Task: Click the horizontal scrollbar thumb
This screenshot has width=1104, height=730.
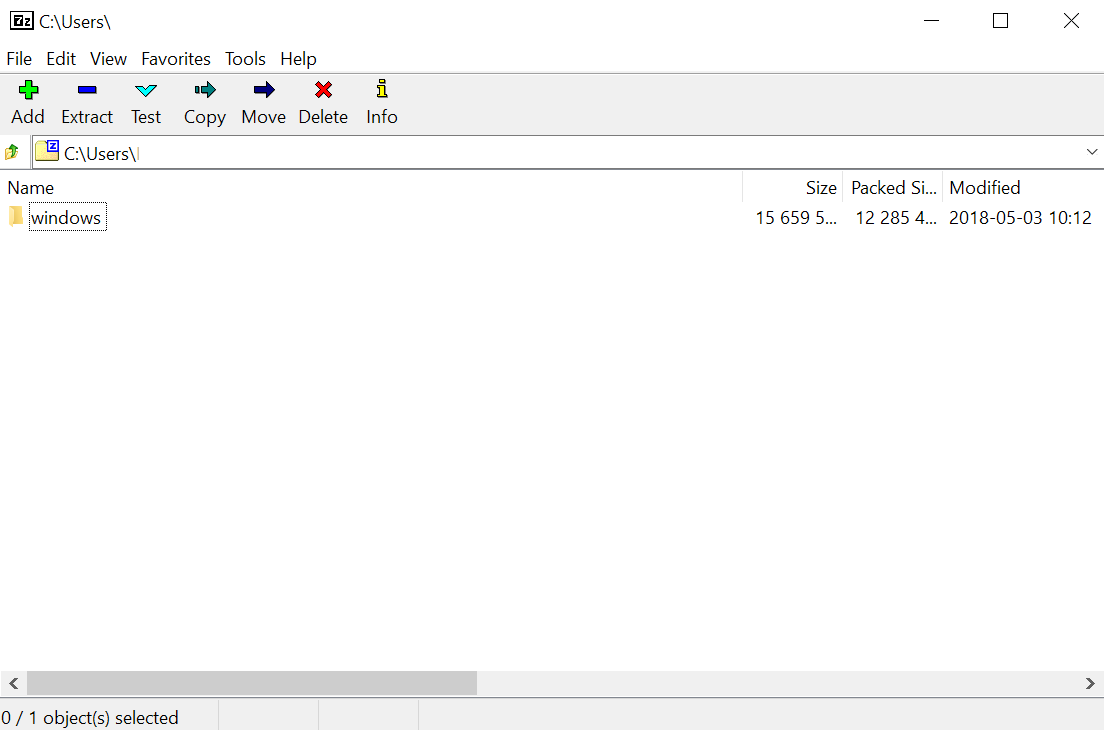Action: (x=252, y=683)
